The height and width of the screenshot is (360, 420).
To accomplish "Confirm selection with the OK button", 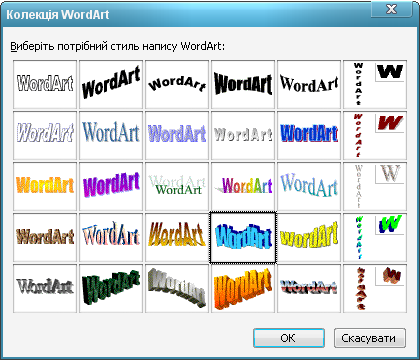I will [x=289, y=338].
